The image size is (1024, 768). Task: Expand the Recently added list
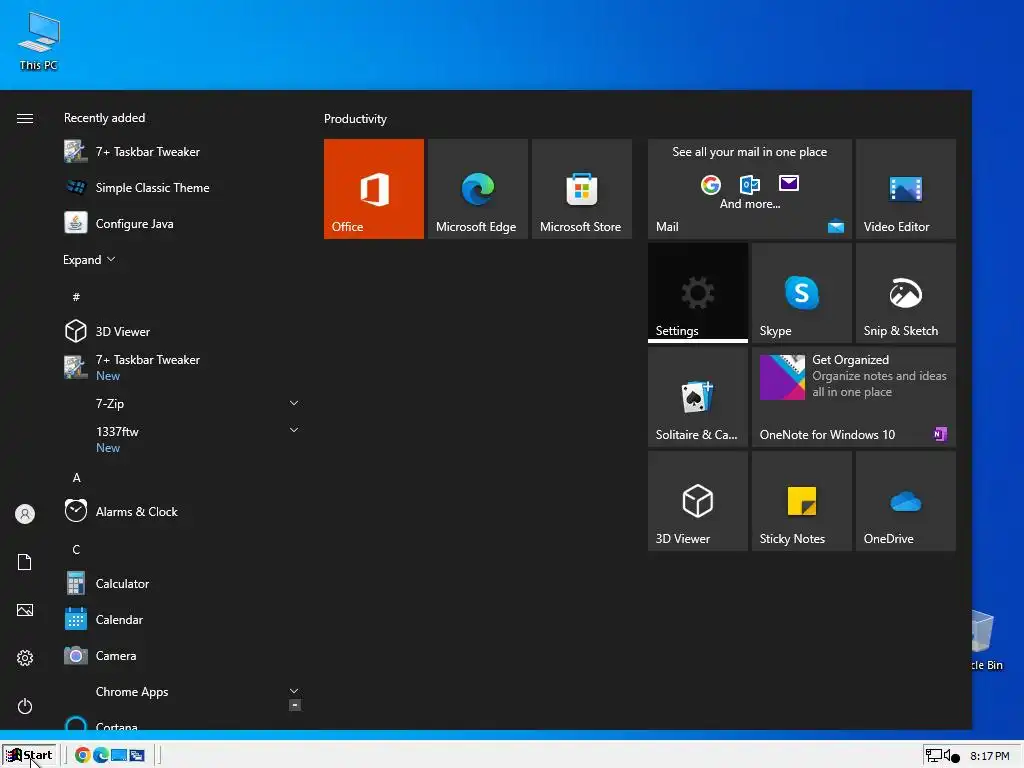(x=89, y=259)
